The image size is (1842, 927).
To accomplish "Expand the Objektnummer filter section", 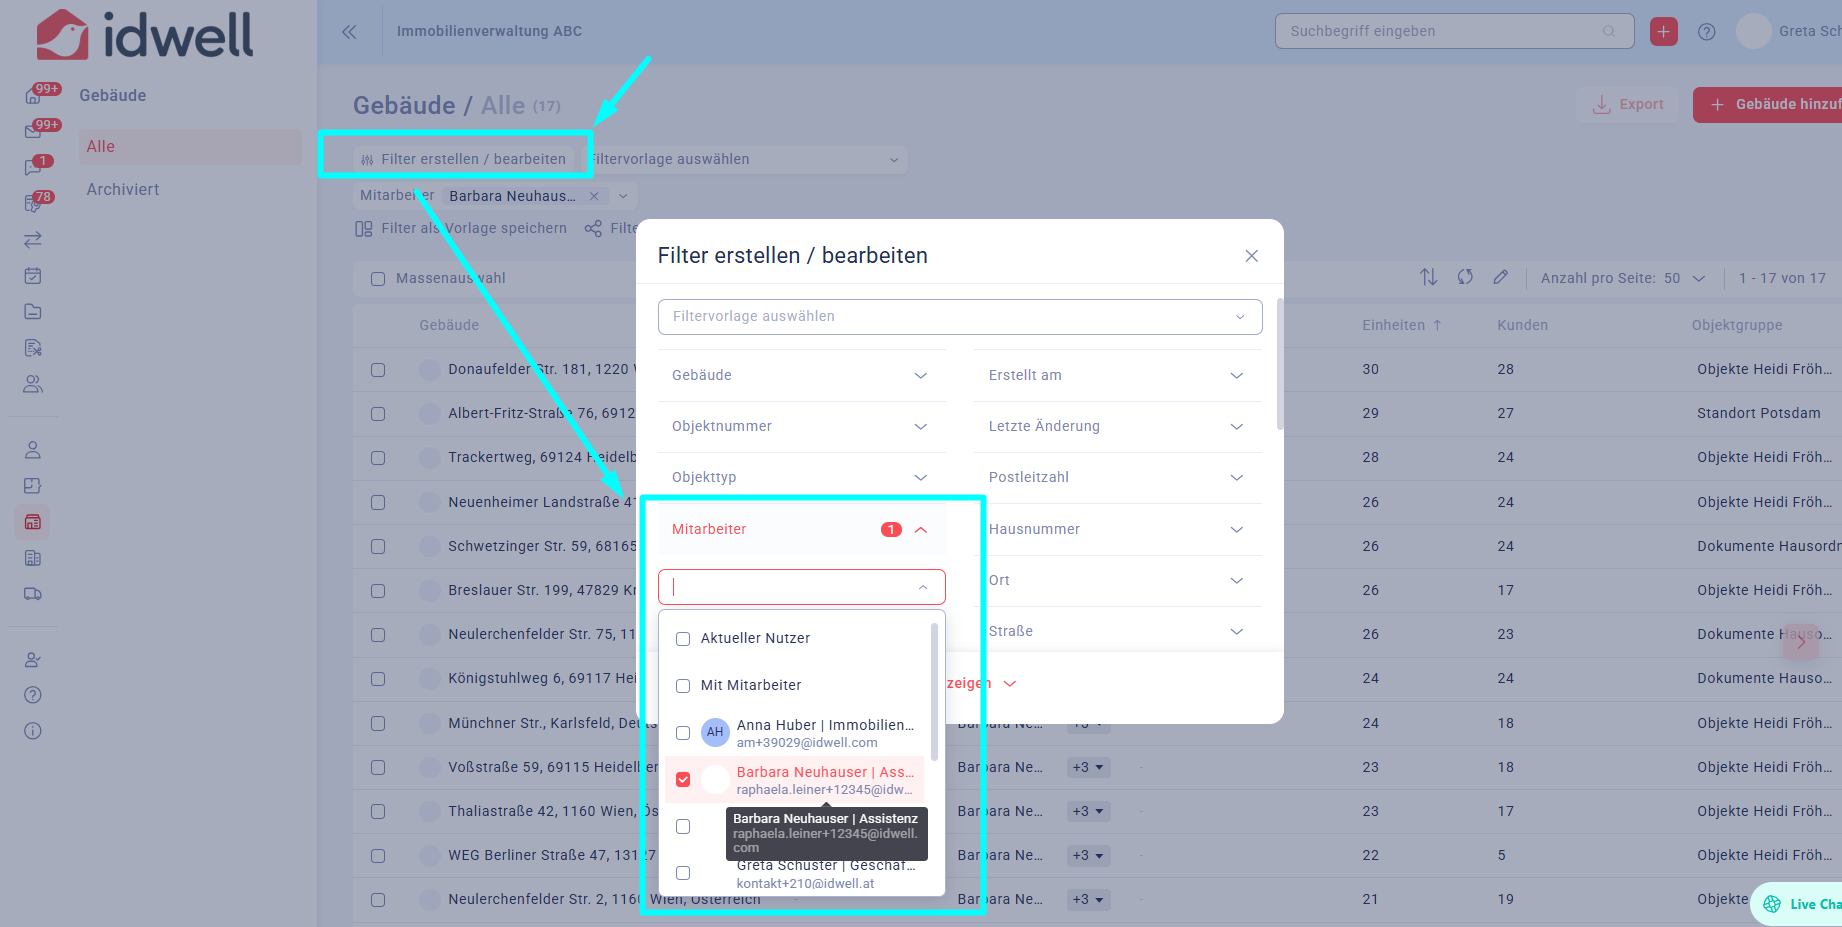I will point(801,426).
